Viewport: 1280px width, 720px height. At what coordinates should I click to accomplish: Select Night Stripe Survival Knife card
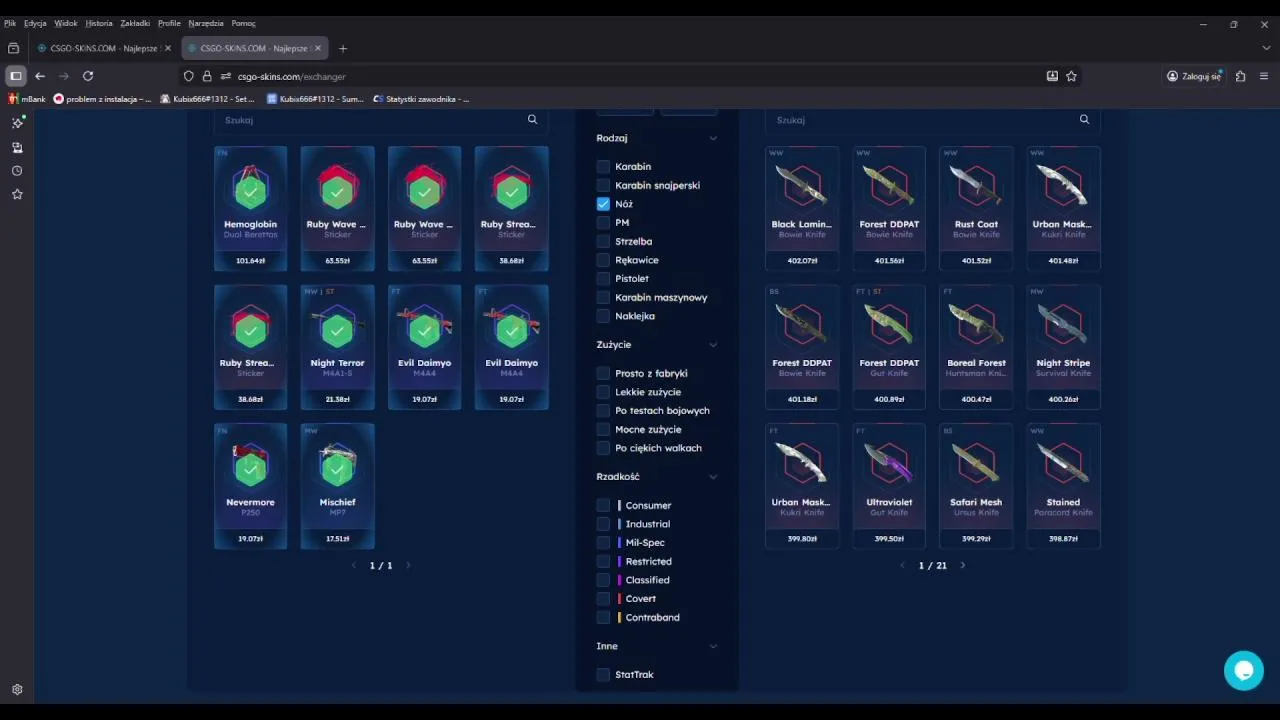pos(1063,347)
